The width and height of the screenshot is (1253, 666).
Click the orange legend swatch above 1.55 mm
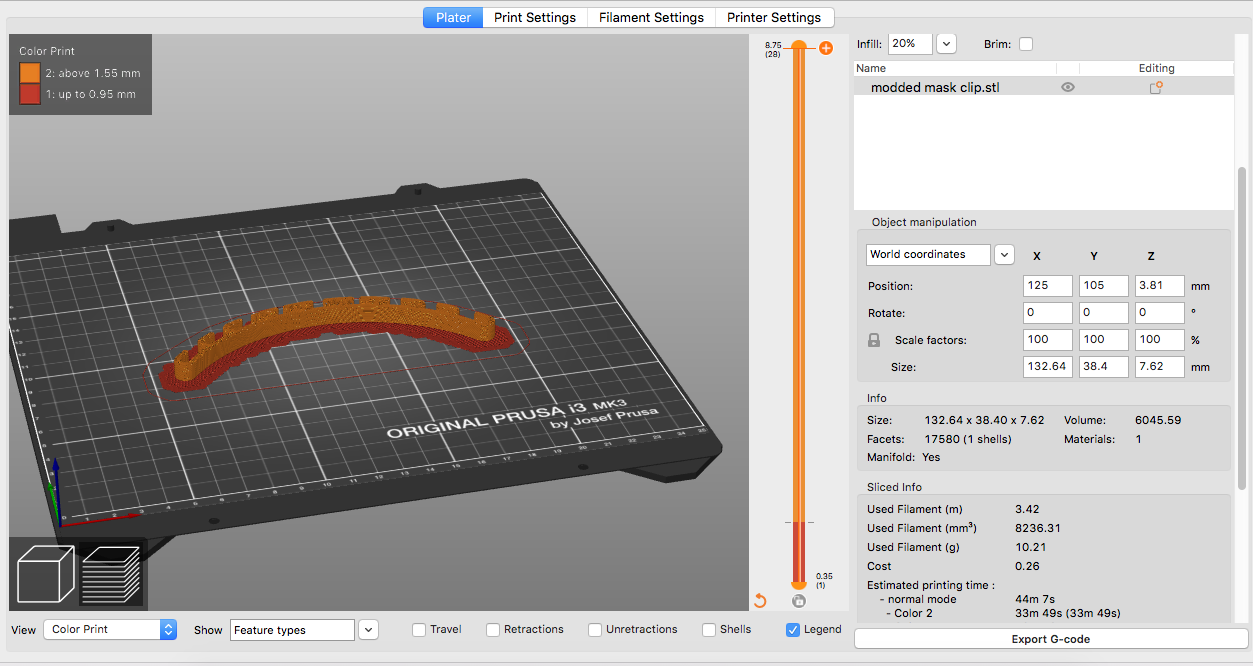30,73
